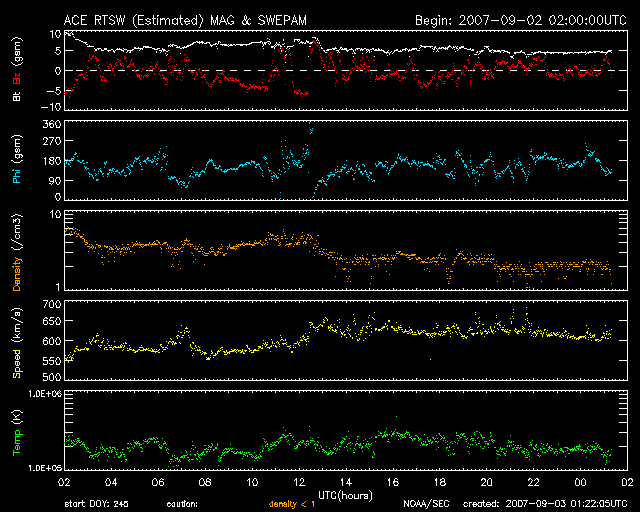Click the 'UTC(hours)' axis title
This screenshot has height=512, width=640.
point(345,496)
